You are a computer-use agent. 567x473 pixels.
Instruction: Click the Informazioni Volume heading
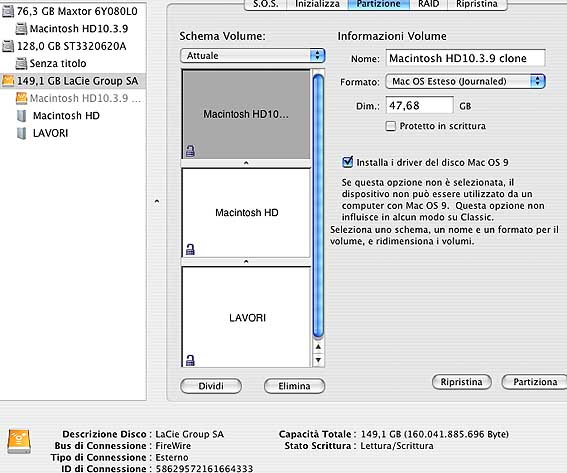coord(392,36)
